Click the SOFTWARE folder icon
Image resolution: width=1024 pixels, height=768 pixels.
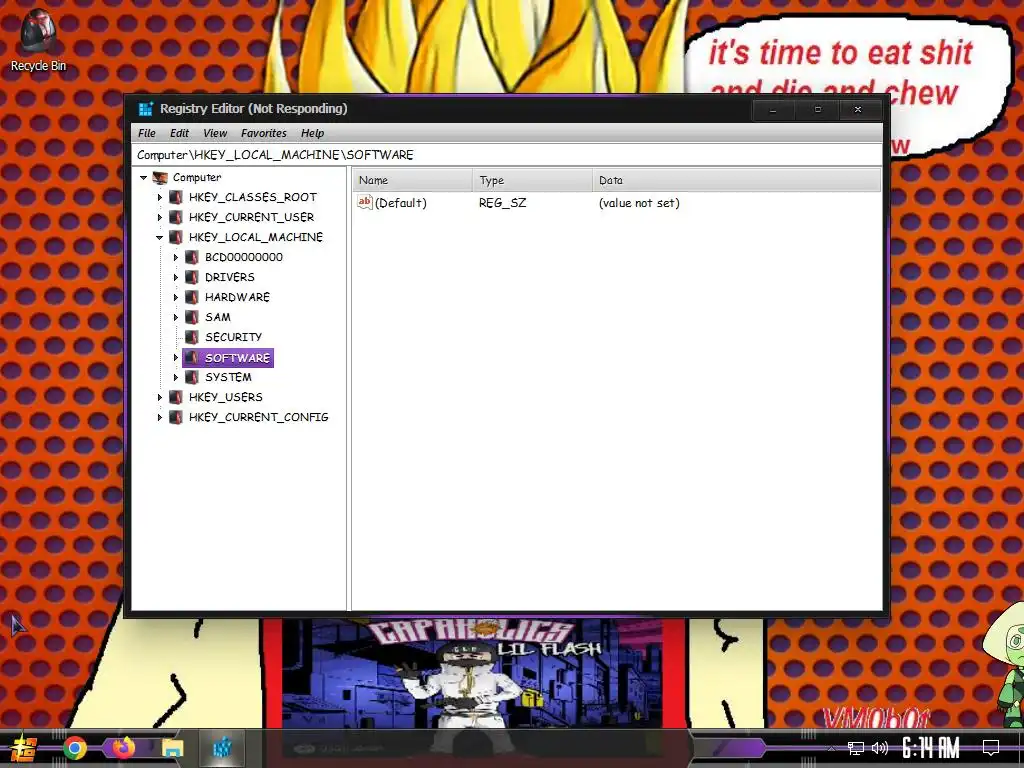[x=191, y=357]
